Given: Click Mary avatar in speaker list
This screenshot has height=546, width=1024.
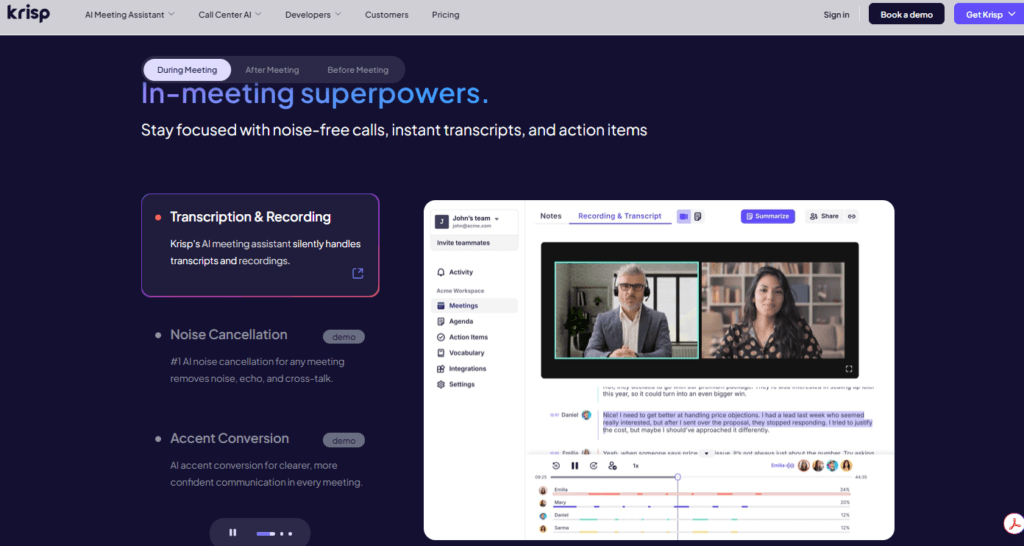Looking at the screenshot, I should (x=543, y=504).
